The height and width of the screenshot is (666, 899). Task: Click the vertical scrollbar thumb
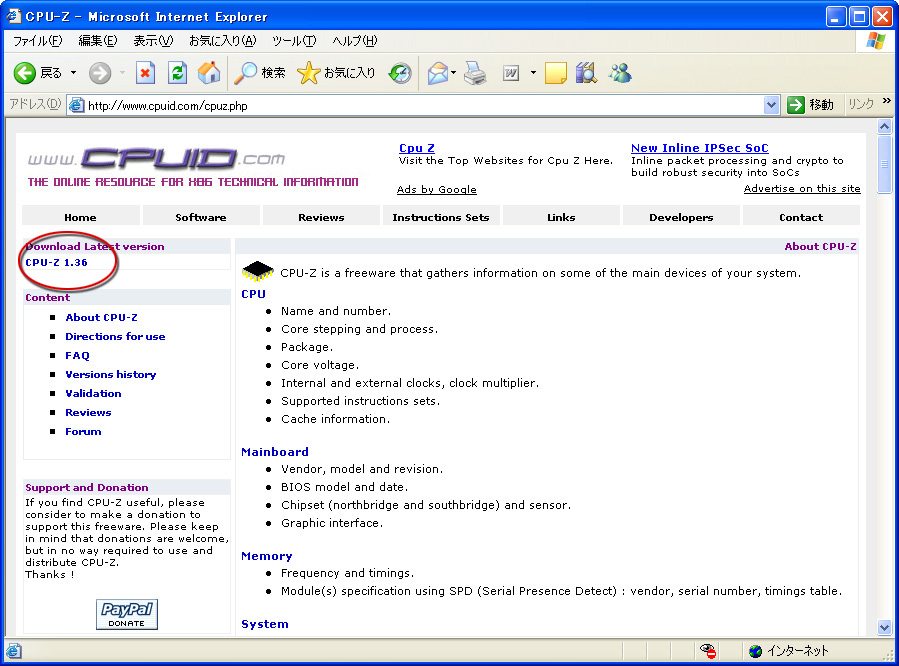885,164
